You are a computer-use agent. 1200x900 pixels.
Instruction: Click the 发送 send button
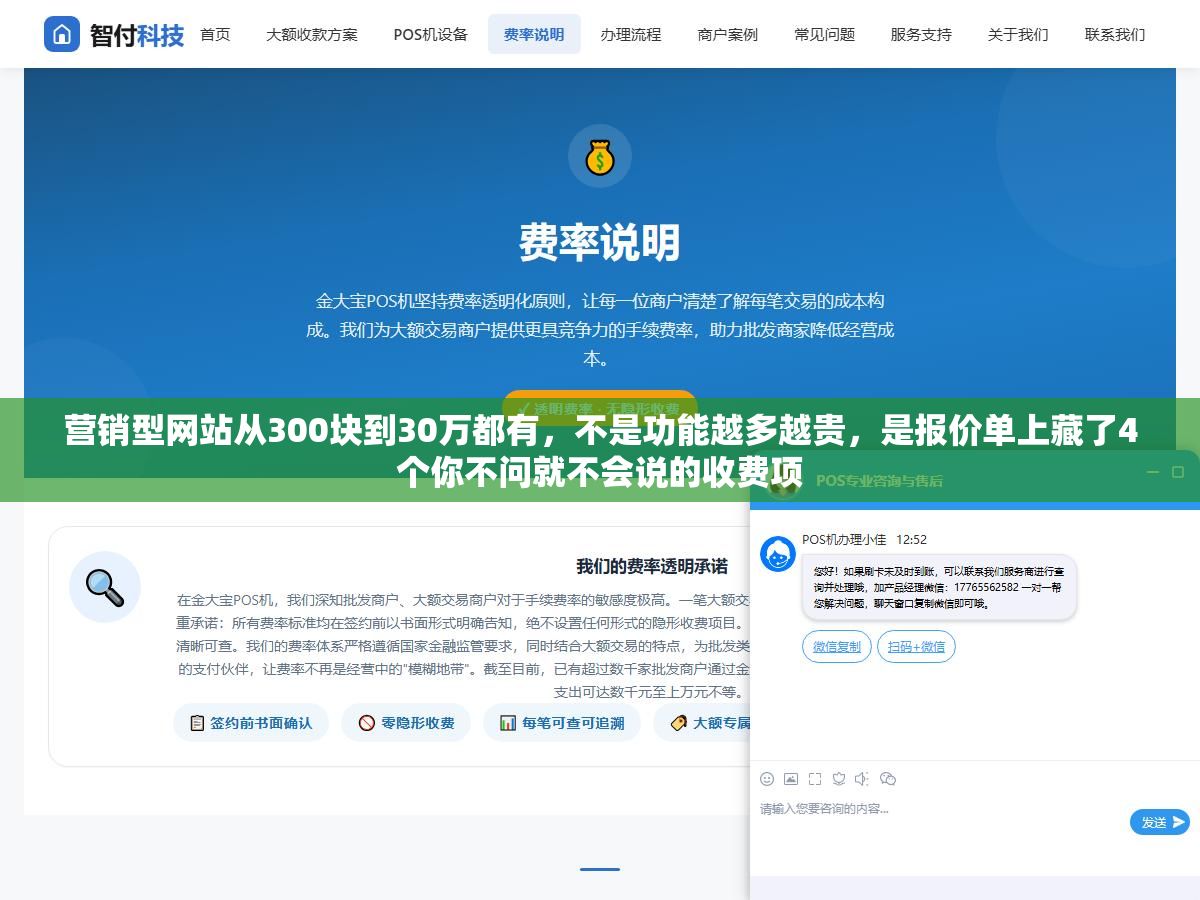tap(1160, 822)
